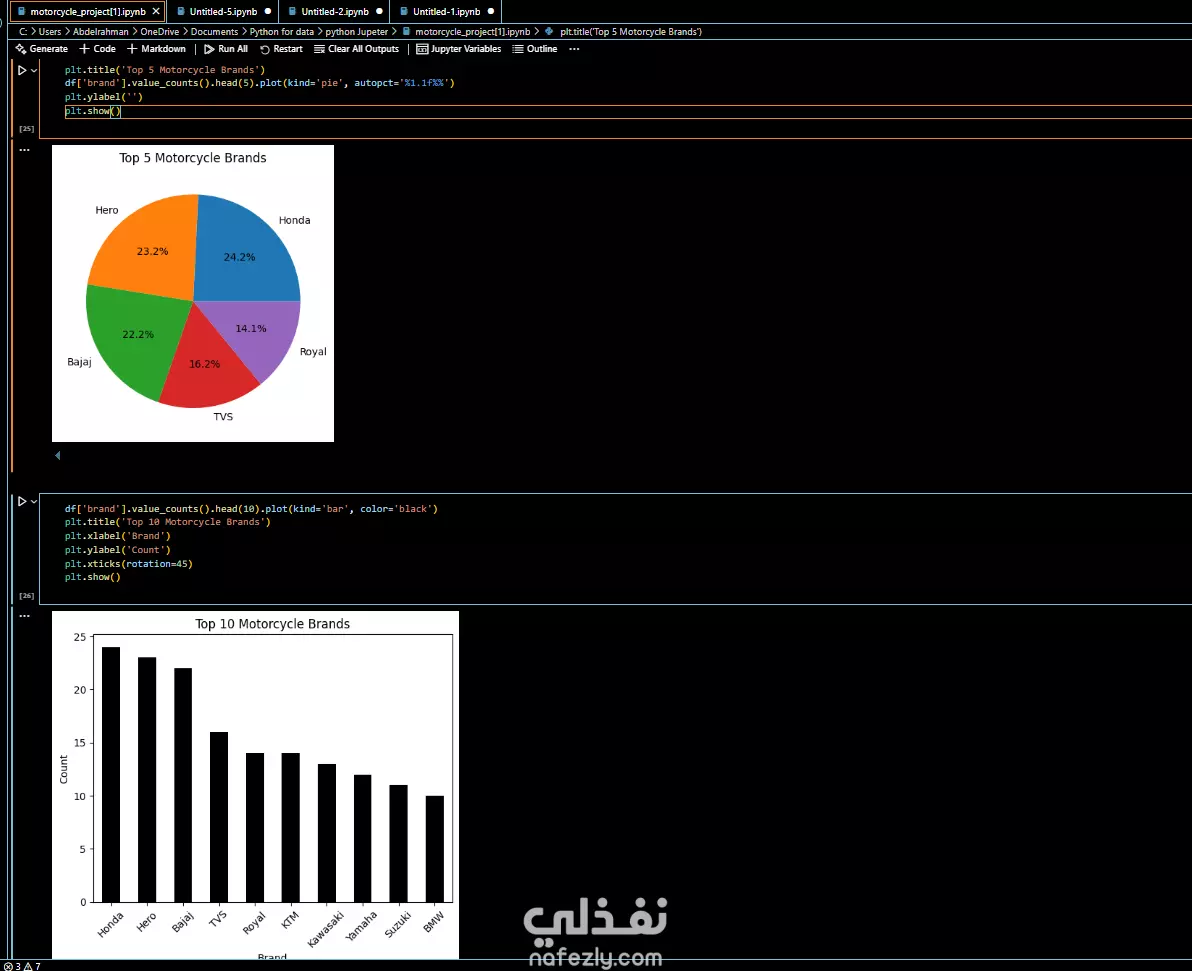Click the warnings count in status bar
Image resolution: width=1192 pixels, height=971 pixels.
coord(33,966)
